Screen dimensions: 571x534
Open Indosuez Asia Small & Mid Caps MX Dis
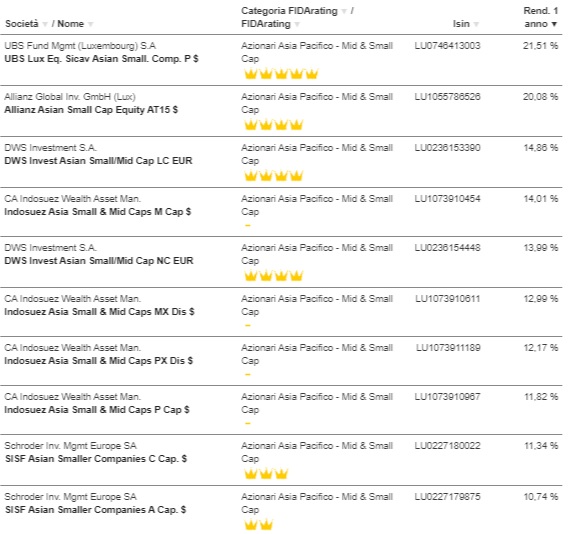click(99, 311)
